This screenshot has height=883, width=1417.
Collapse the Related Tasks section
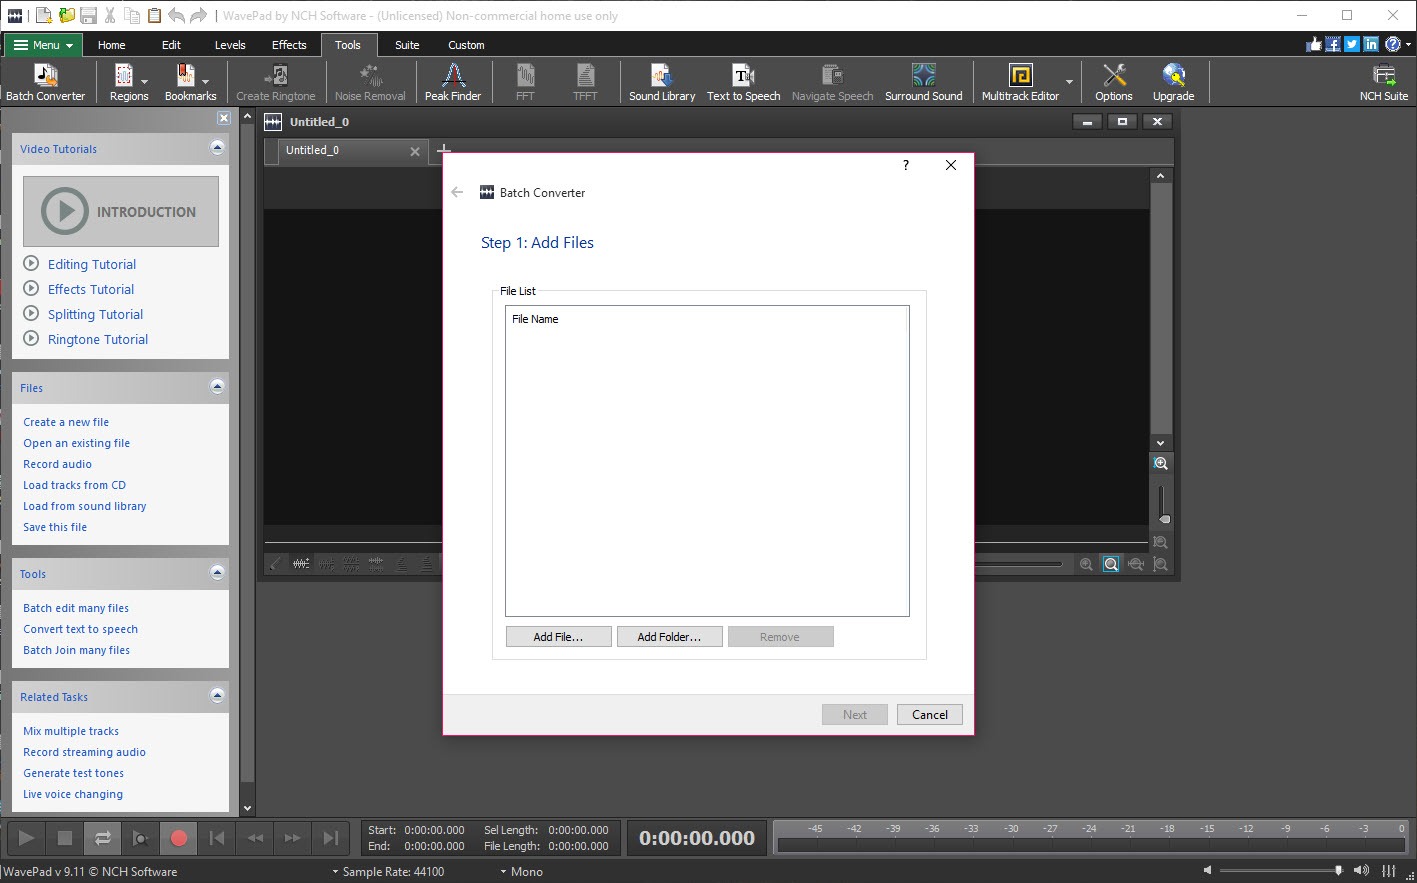(217, 696)
